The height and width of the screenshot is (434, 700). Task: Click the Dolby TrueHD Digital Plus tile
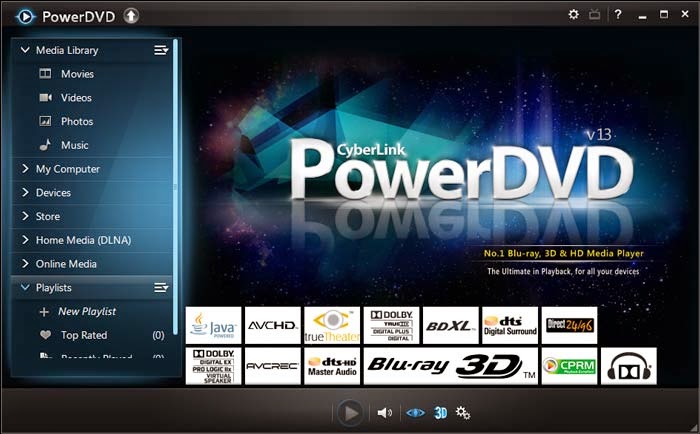click(x=391, y=325)
